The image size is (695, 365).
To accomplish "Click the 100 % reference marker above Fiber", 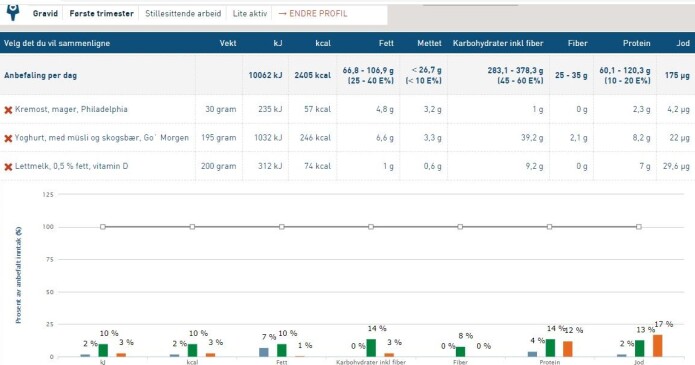I will (x=460, y=227).
